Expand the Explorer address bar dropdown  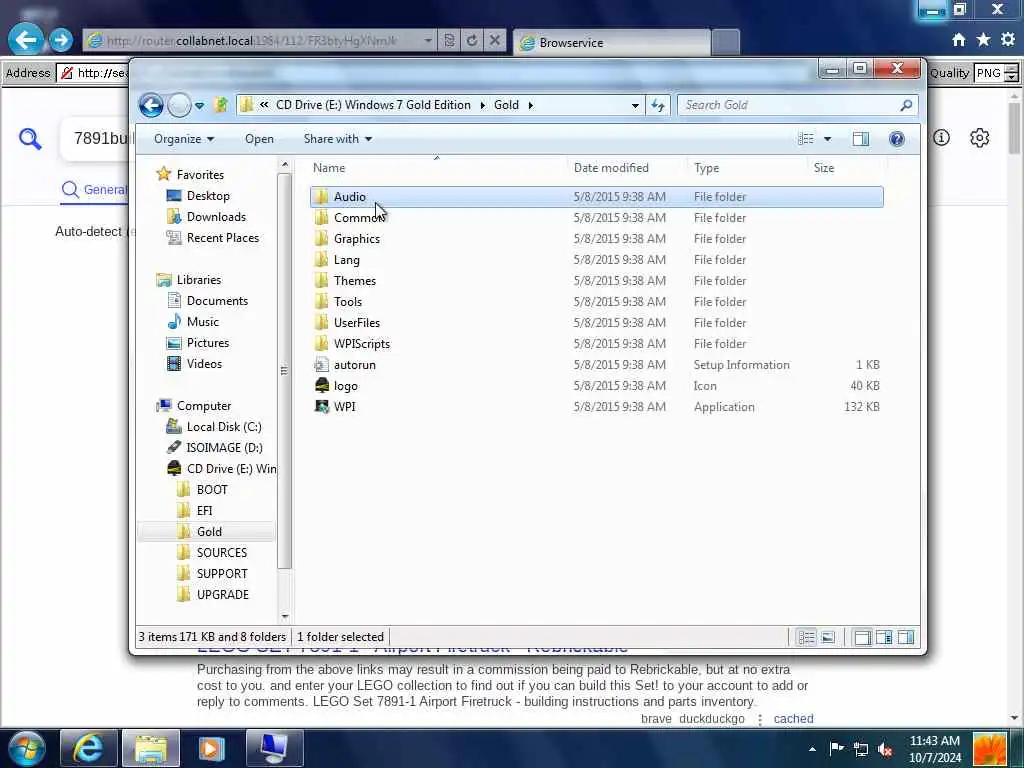pos(635,105)
